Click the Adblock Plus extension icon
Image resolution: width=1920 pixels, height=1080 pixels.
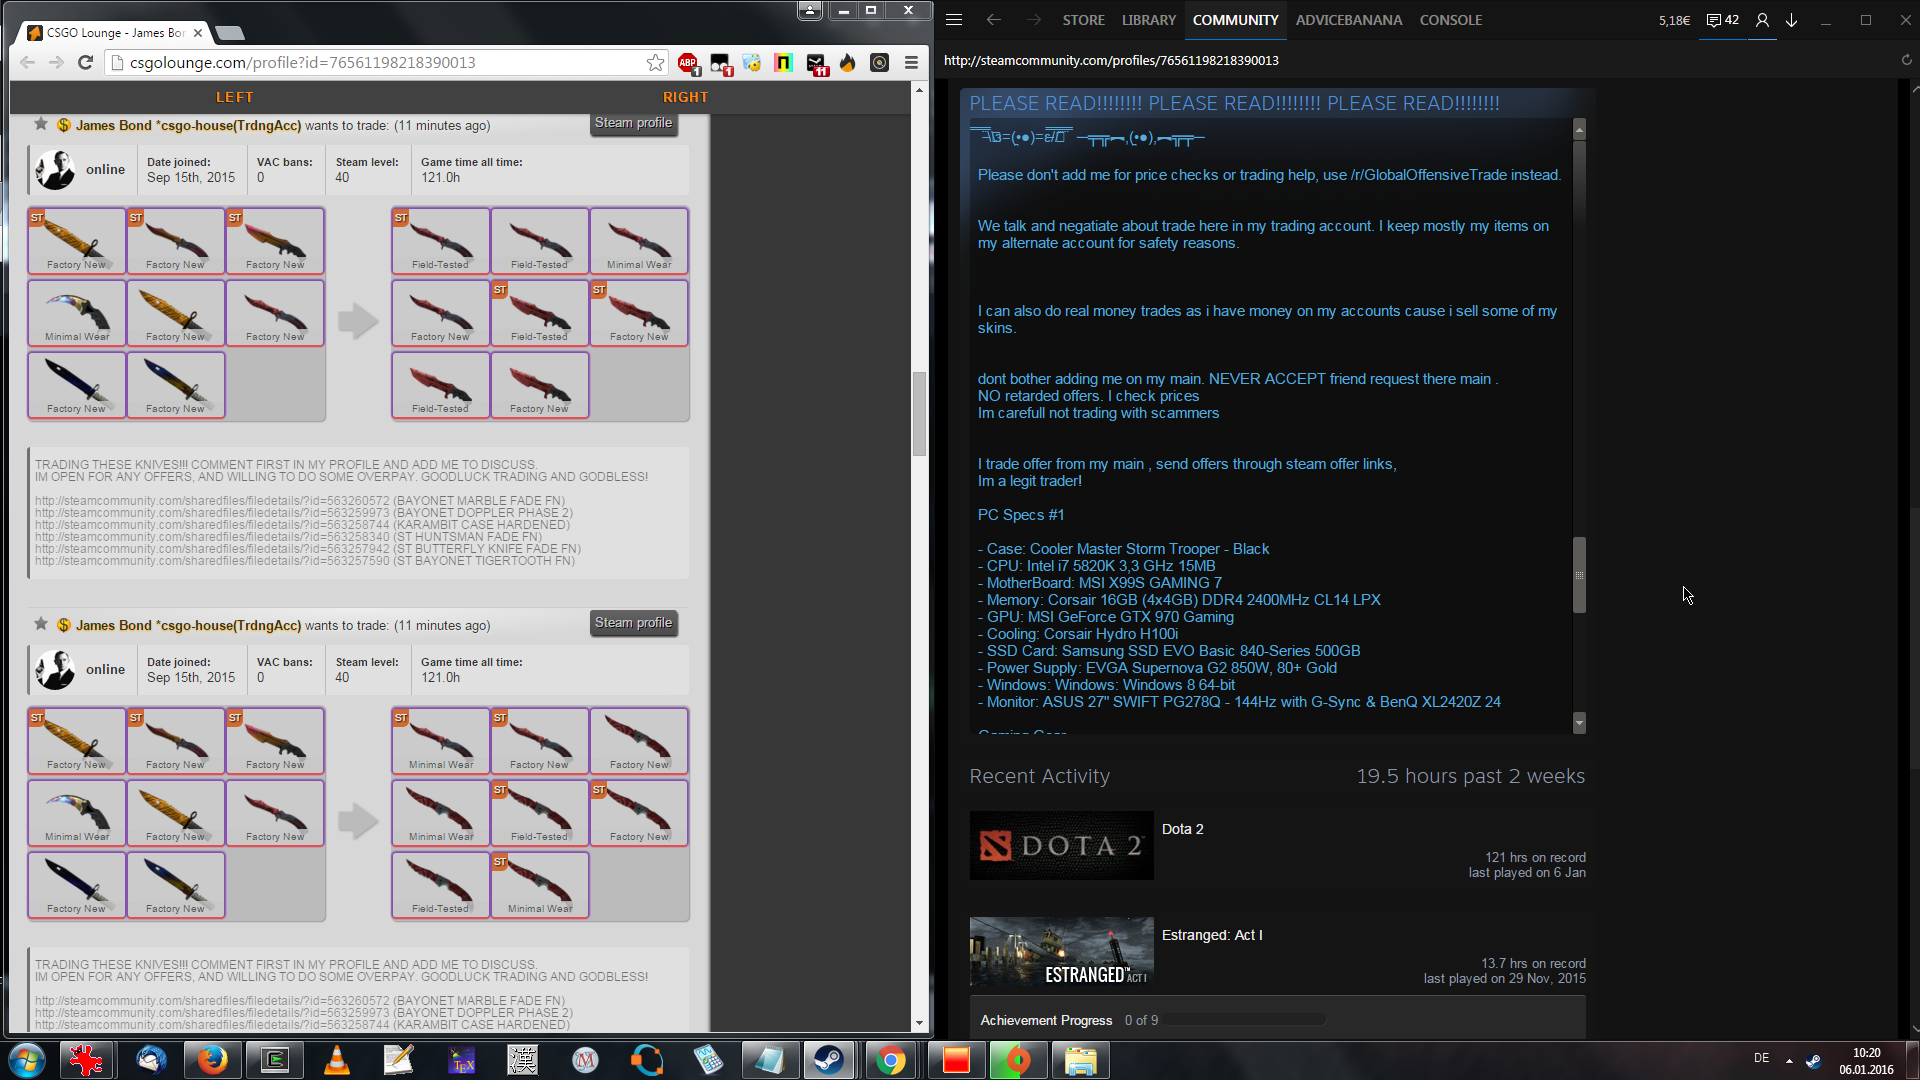point(688,63)
